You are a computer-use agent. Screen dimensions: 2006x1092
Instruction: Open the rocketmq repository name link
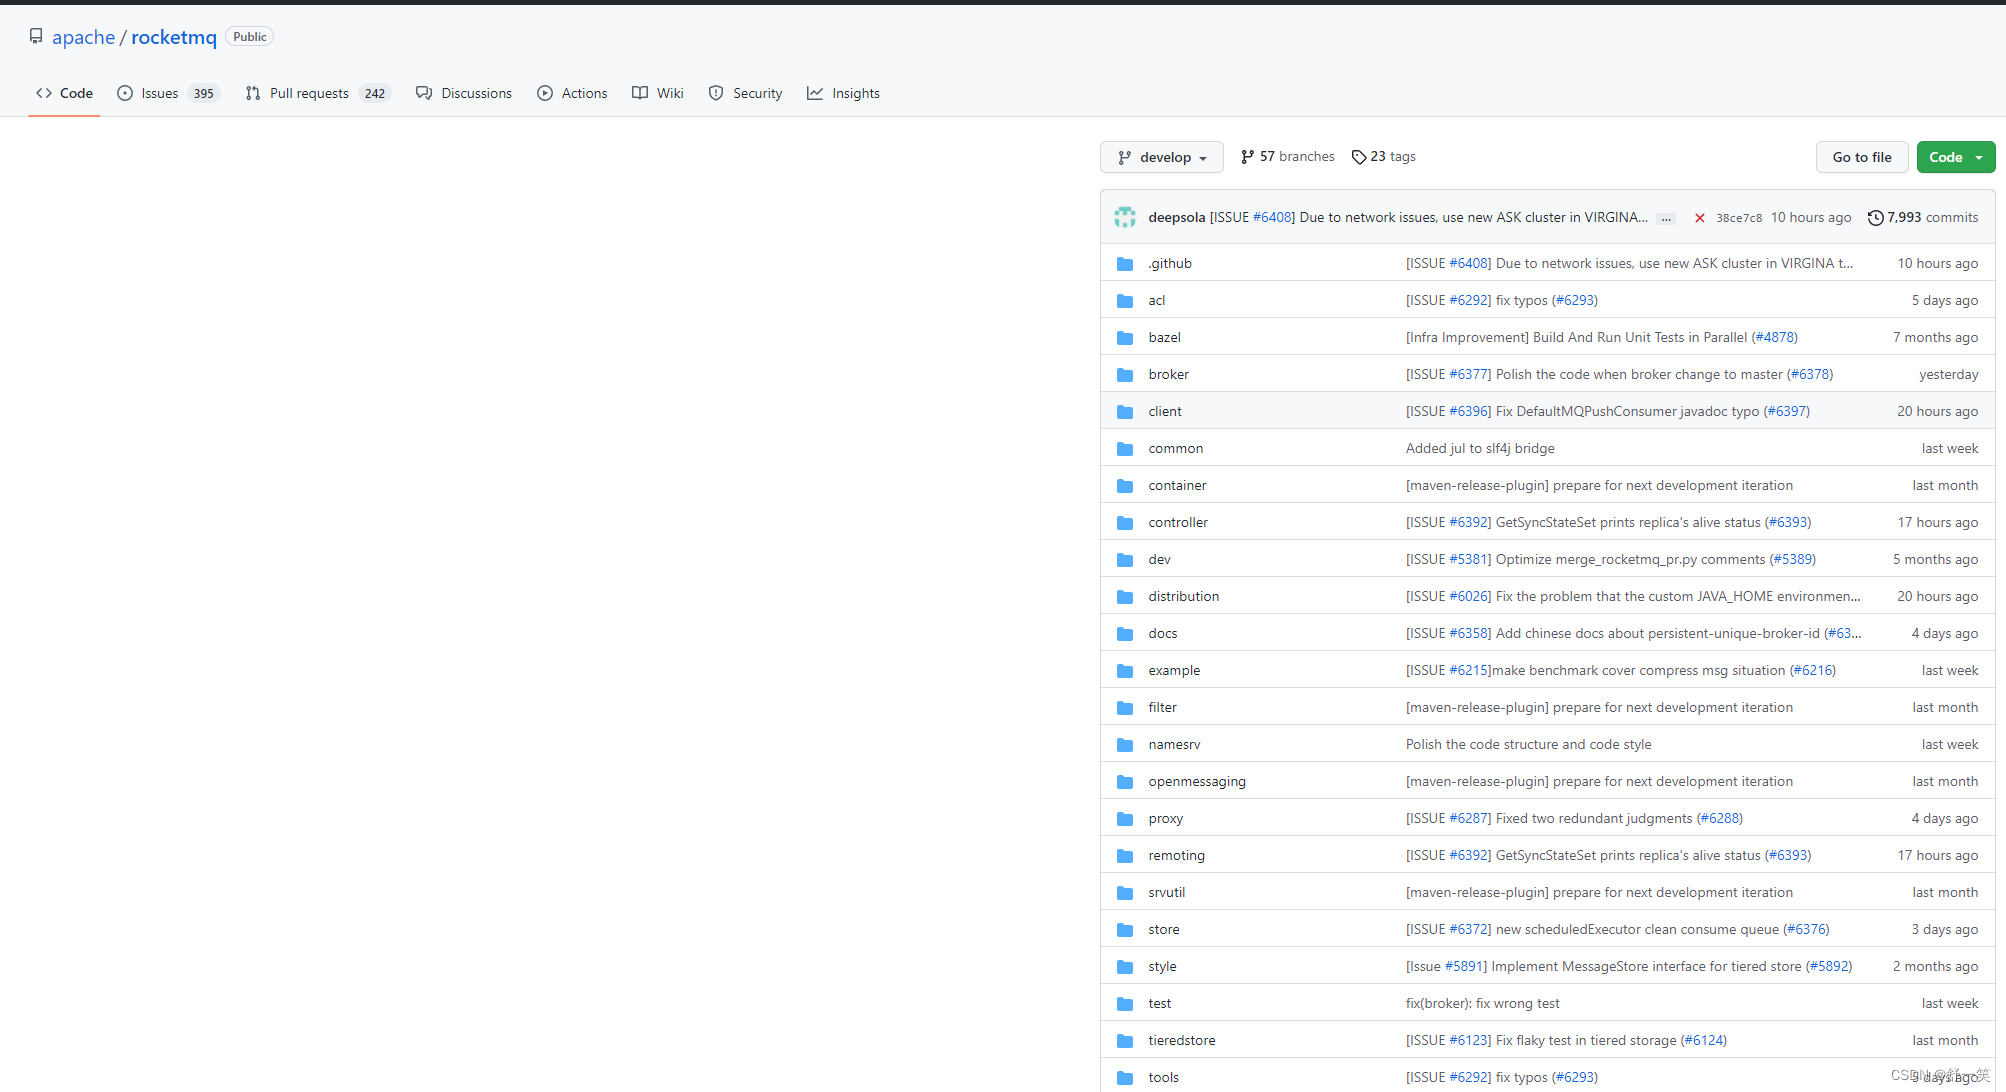pyautogui.click(x=174, y=37)
